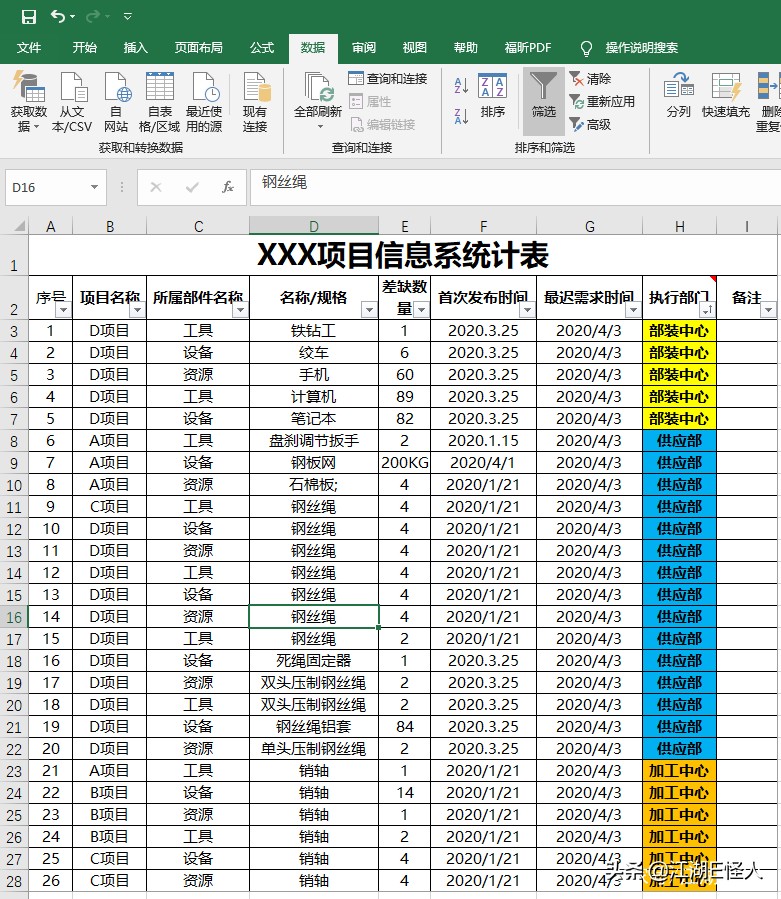Open the 备注 filter dropdown

point(768,310)
